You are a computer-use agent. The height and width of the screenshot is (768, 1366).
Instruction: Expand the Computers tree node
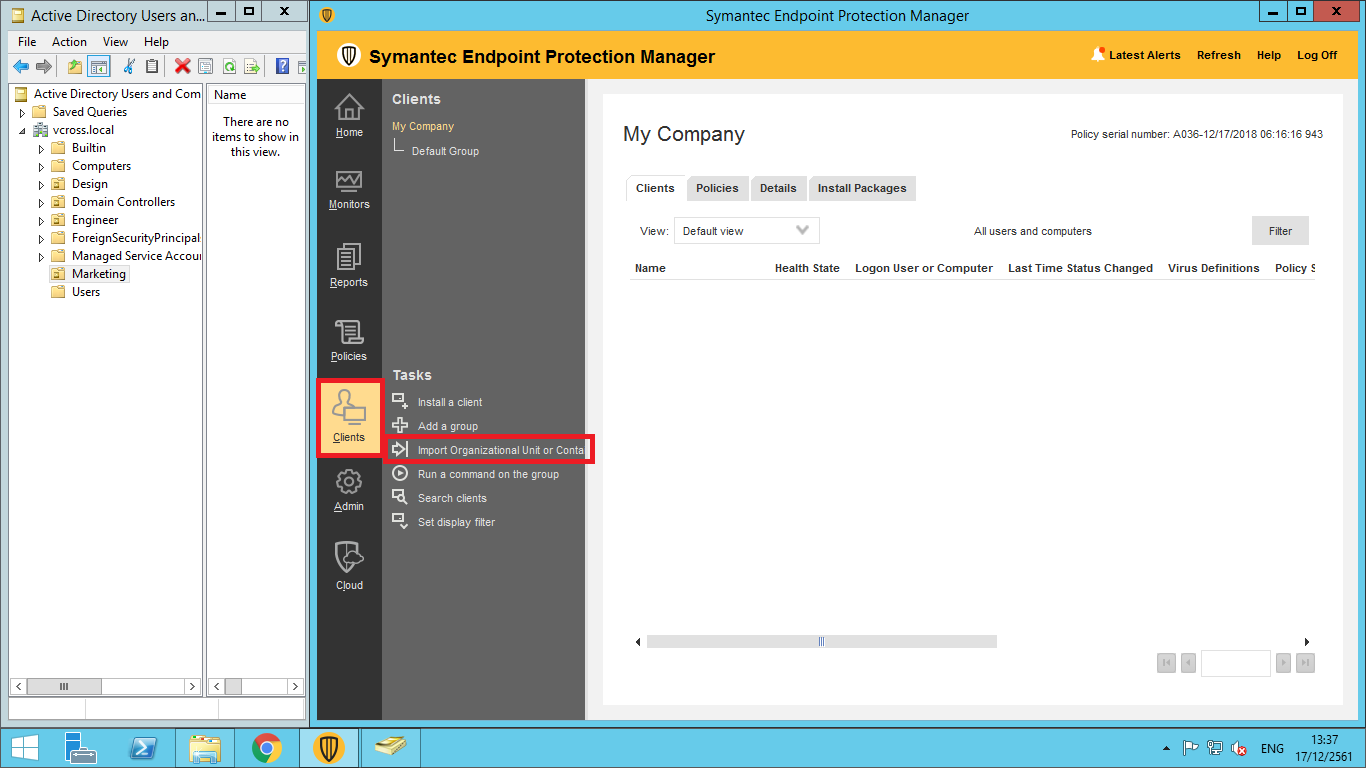tap(42, 167)
